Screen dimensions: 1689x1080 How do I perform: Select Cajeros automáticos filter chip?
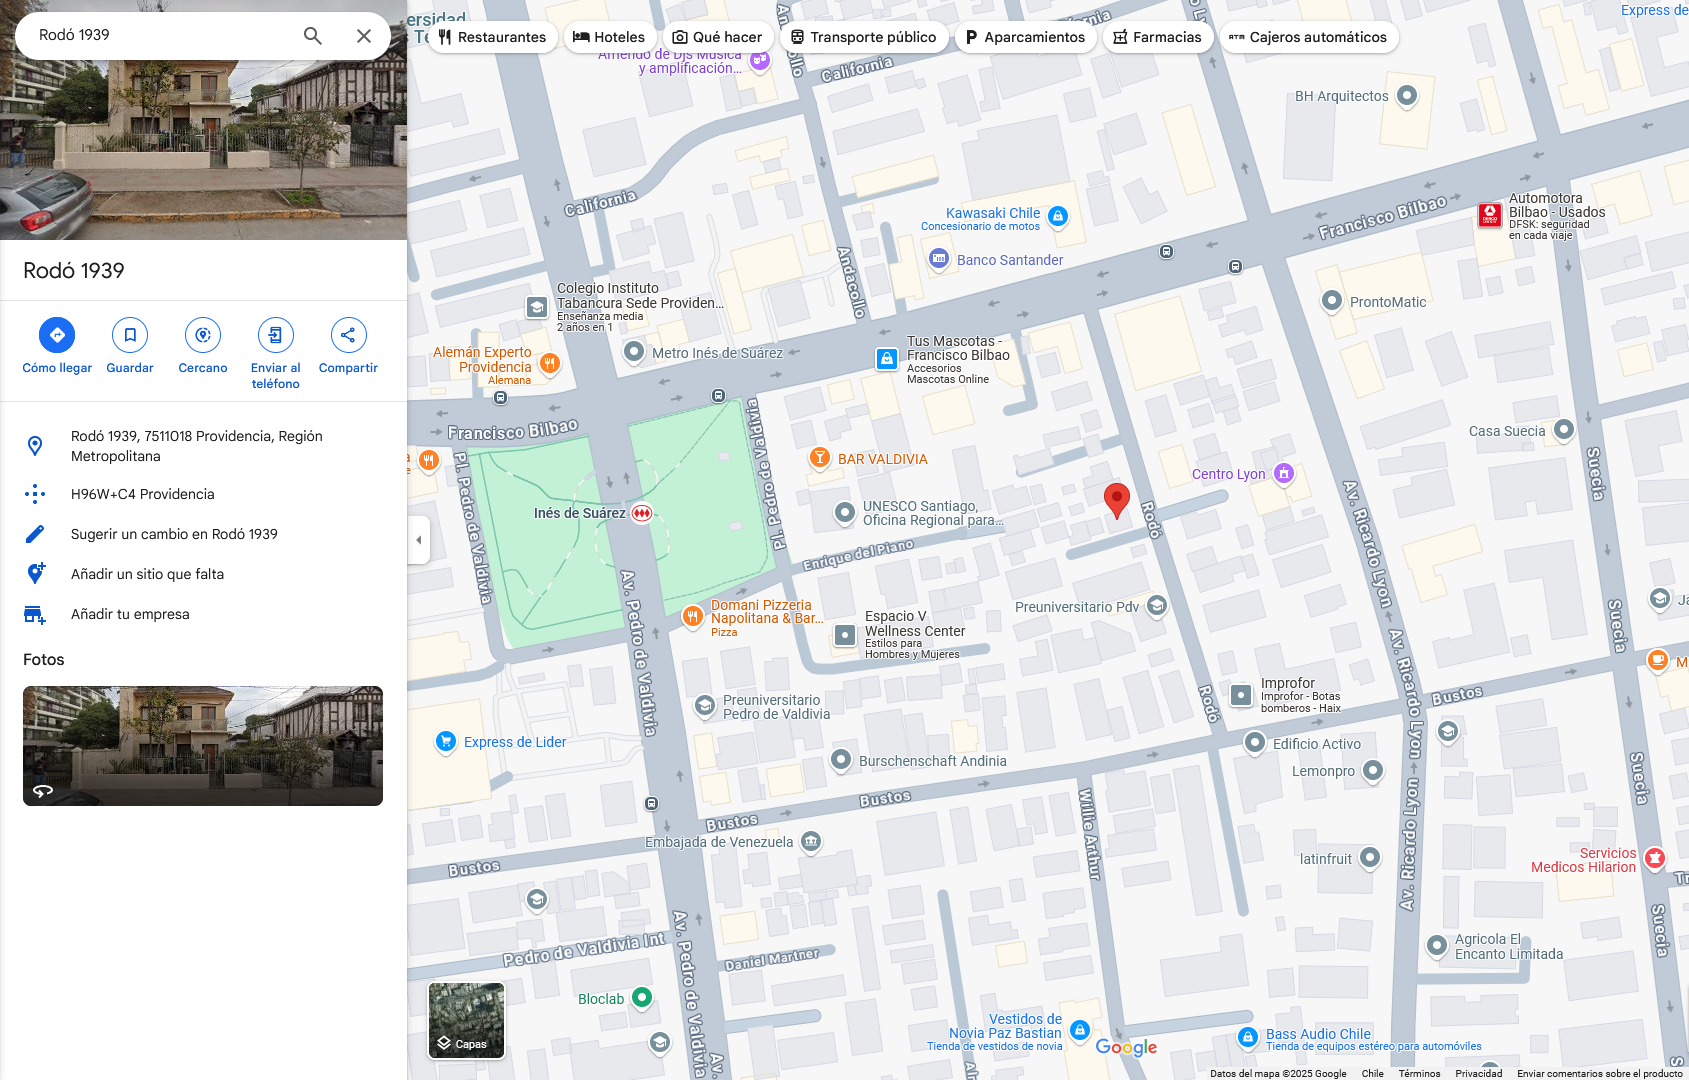pos(1308,37)
